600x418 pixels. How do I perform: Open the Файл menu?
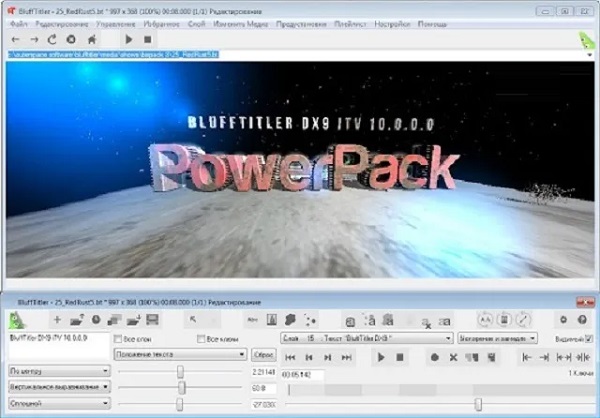coord(18,24)
